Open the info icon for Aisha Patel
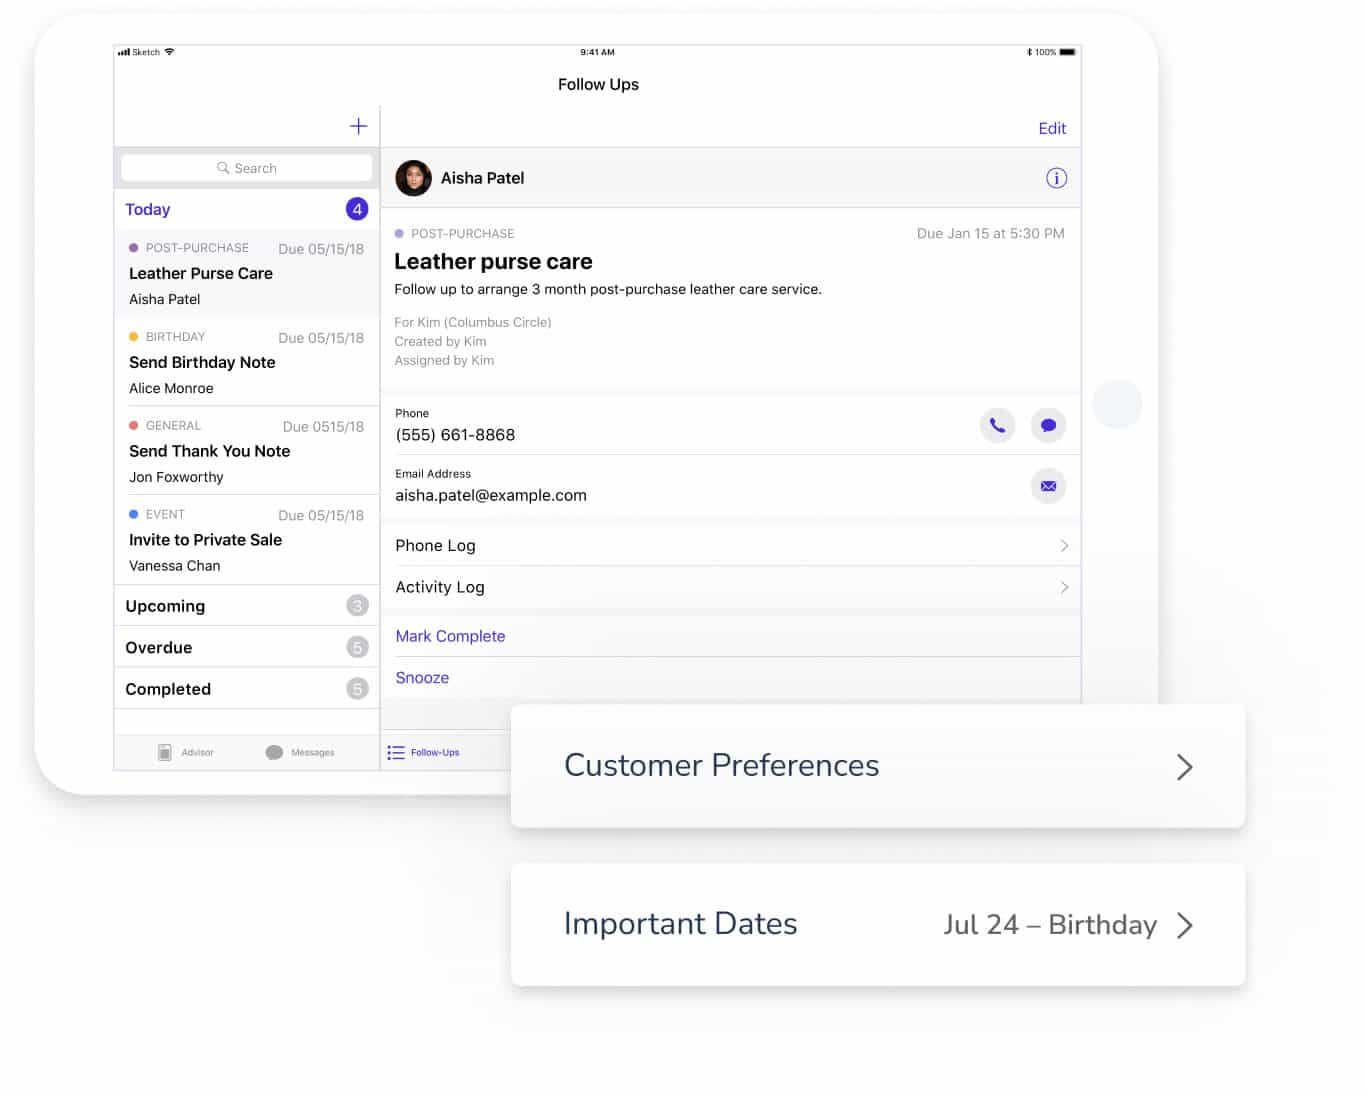 coord(1056,178)
